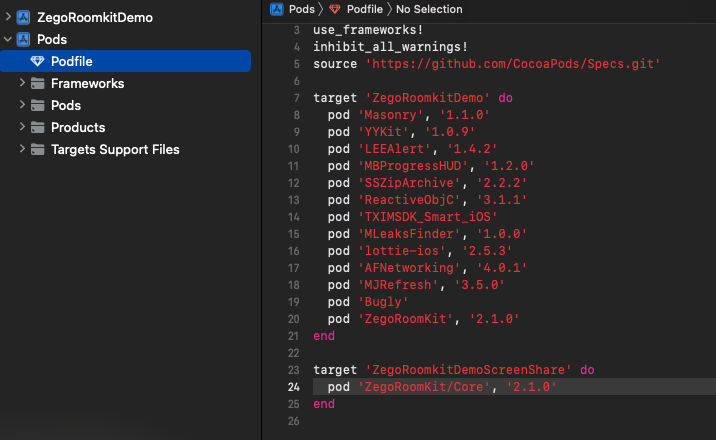The width and height of the screenshot is (716, 440).
Task: Click the Pods project icon in navigator
Action: (x=23, y=39)
